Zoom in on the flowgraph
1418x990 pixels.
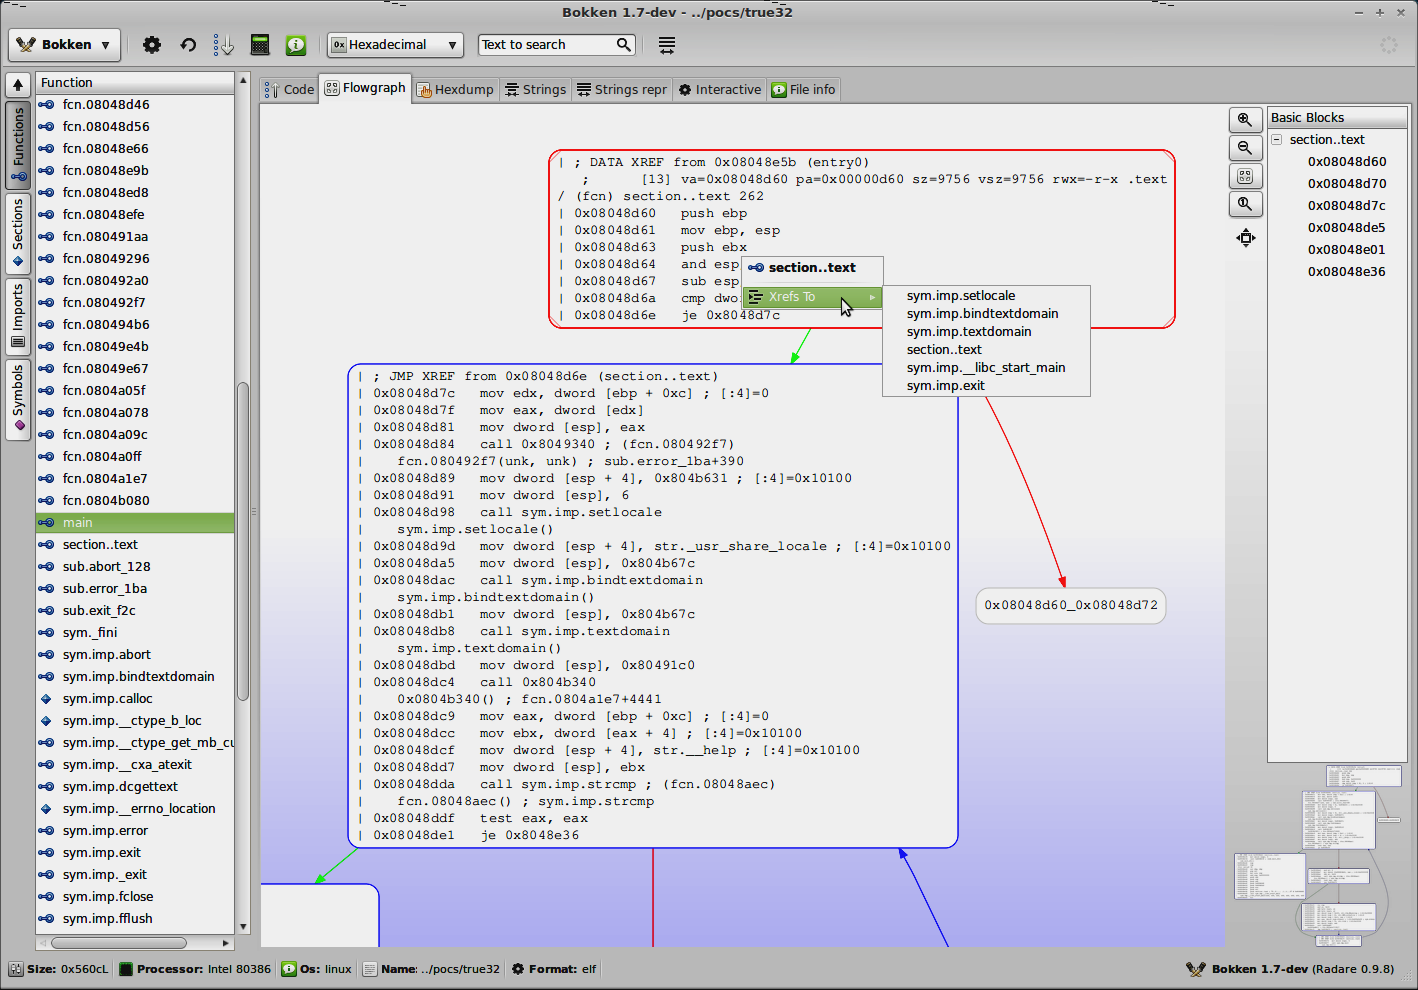click(1245, 120)
